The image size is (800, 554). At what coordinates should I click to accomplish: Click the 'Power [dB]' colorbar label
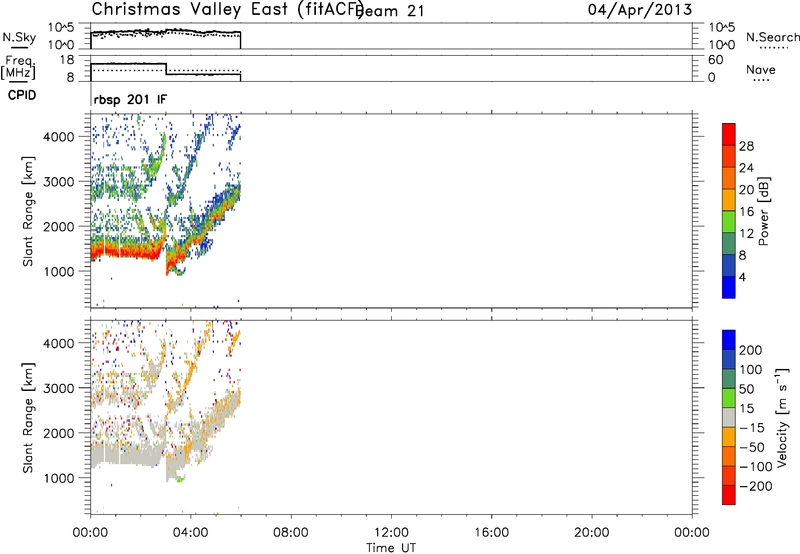point(764,211)
